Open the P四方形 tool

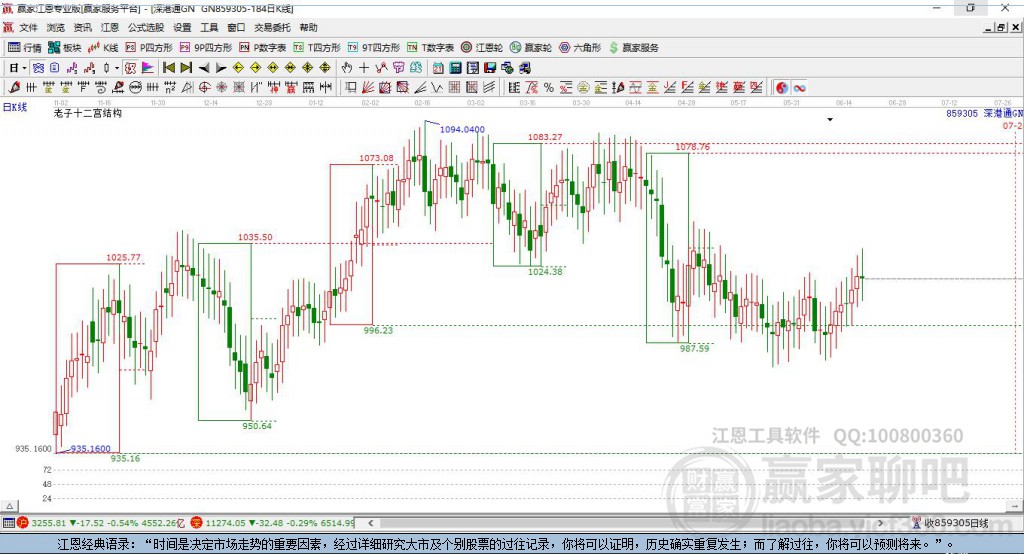coord(149,48)
